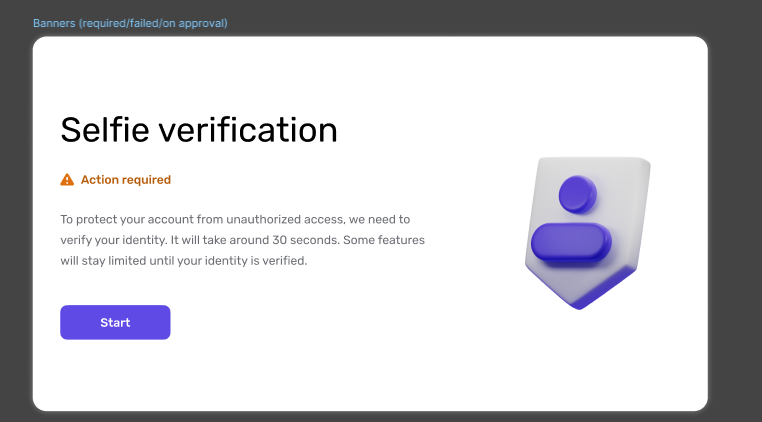The height and width of the screenshot is (422, 762).
Task: Click the word "Action" beside the warning icon
Action: coord(100,180)
